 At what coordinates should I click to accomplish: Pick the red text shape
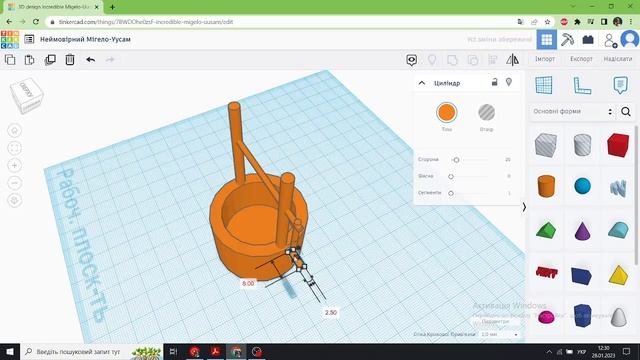tap(547, 272)
